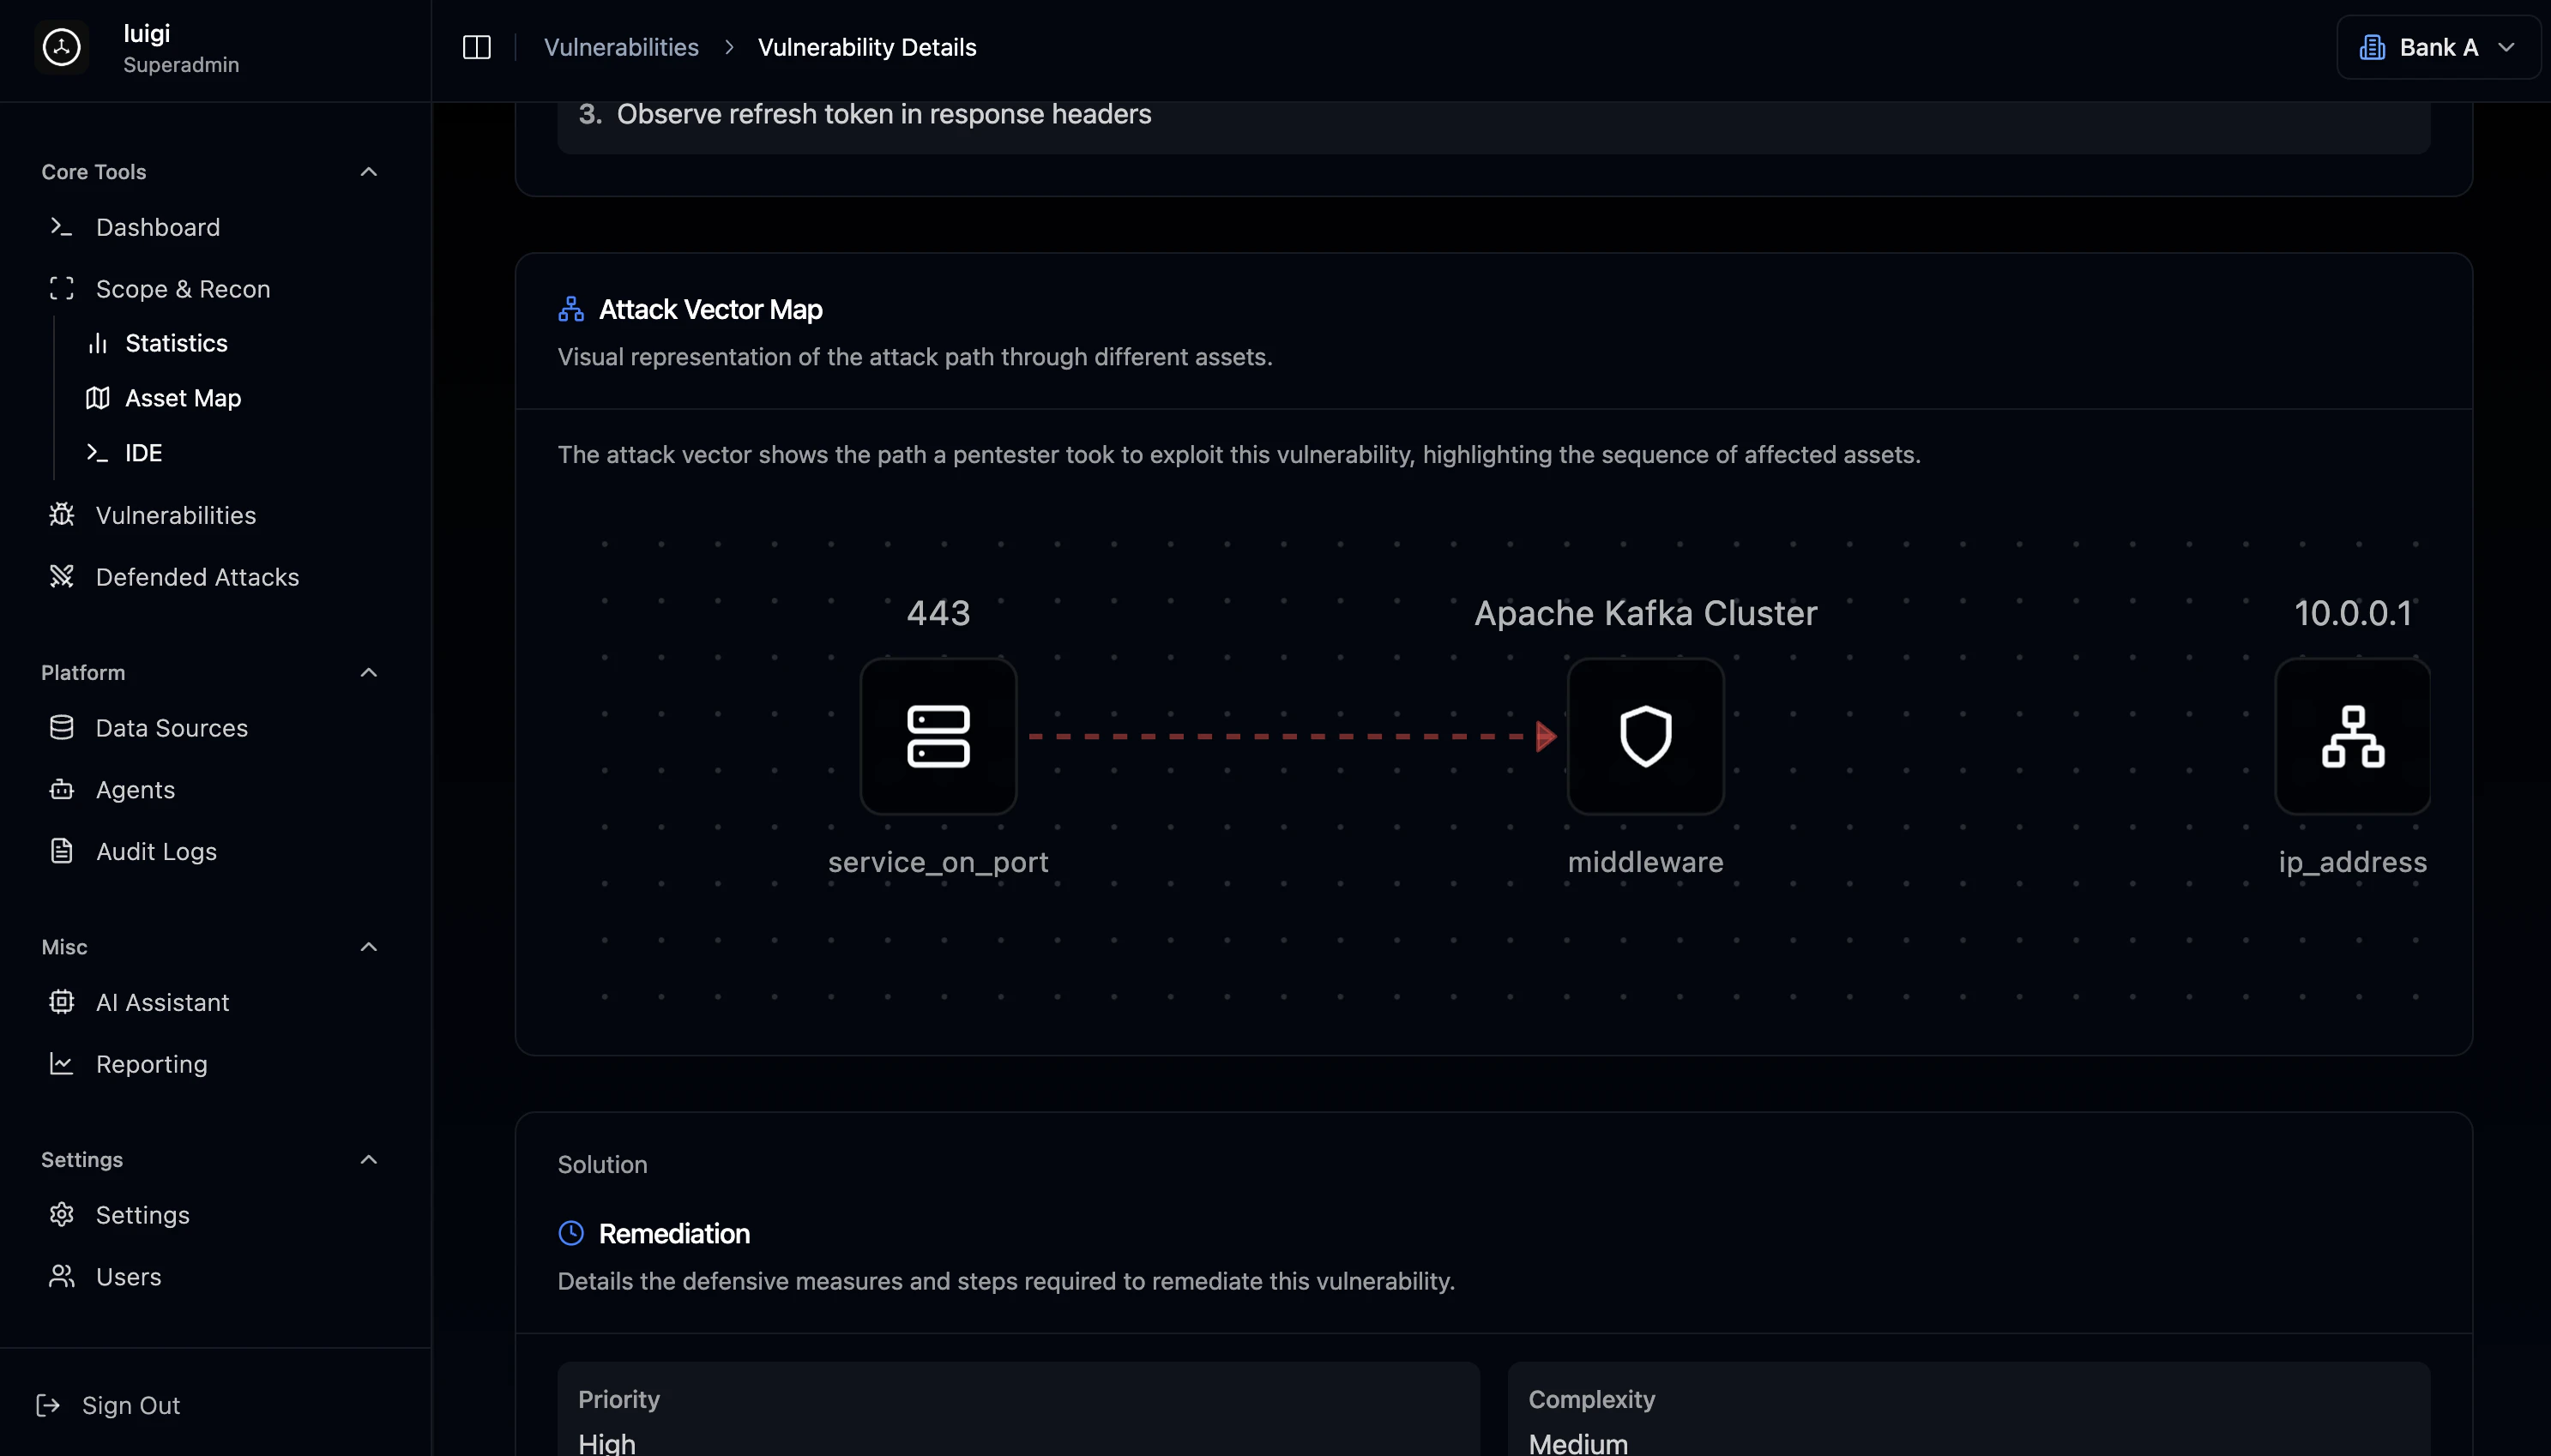Open the Dashboard from Core Tools

coord(158,227)
